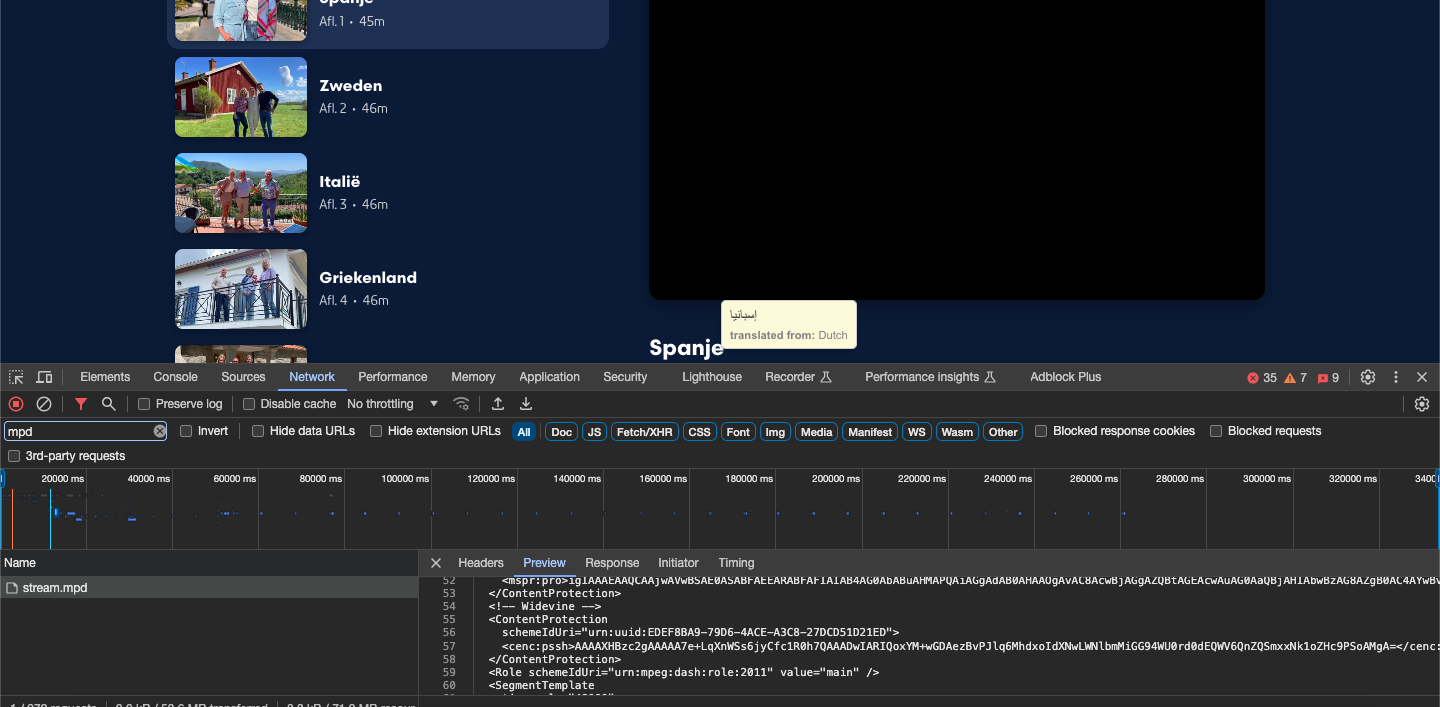This screenshot has height=707, width=1440.
Task: Activate the inspect element picker icon
Action: [16, 377]
